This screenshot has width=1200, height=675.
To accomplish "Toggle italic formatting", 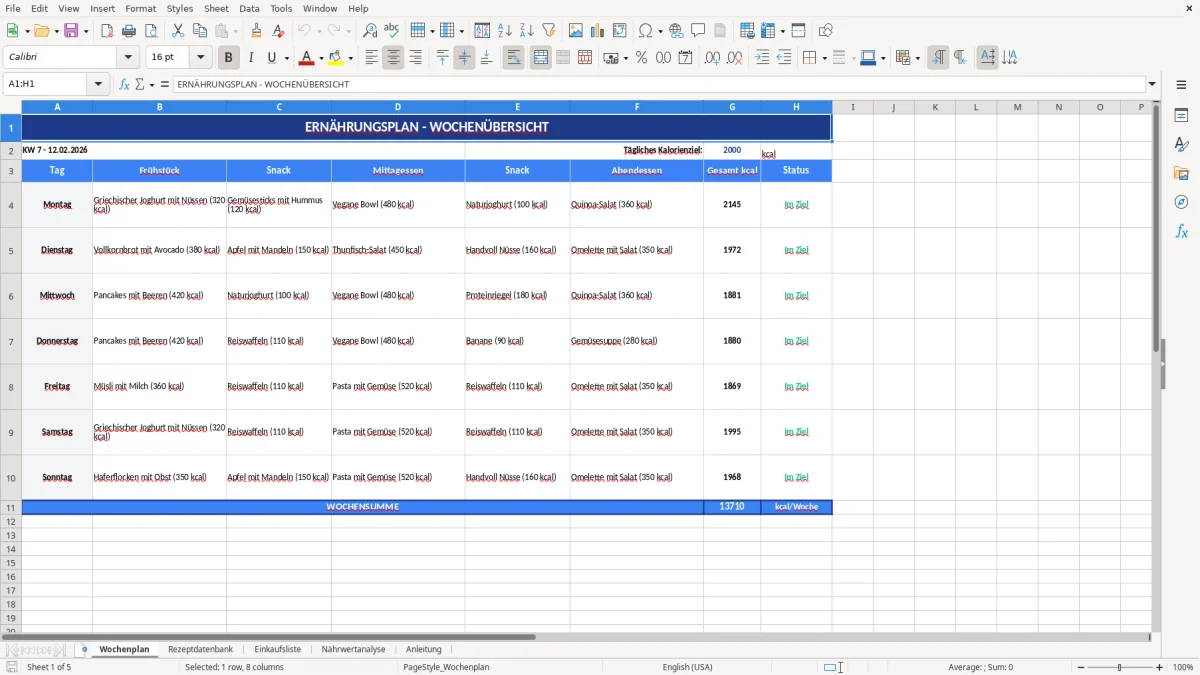I will coord(250,58).
